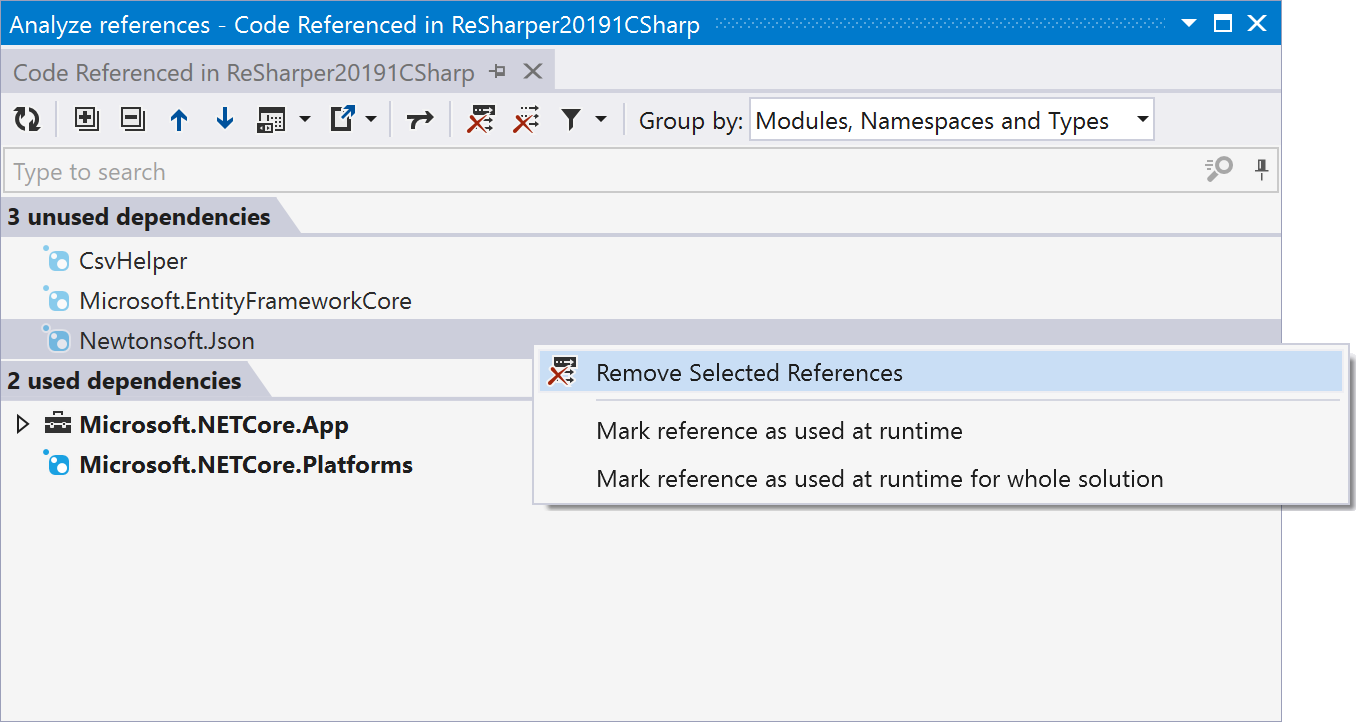This screenshot has width=1356, height=722.
Task: Click toolbar Remove Selected References icon
Action: click(x=482, y=120)
